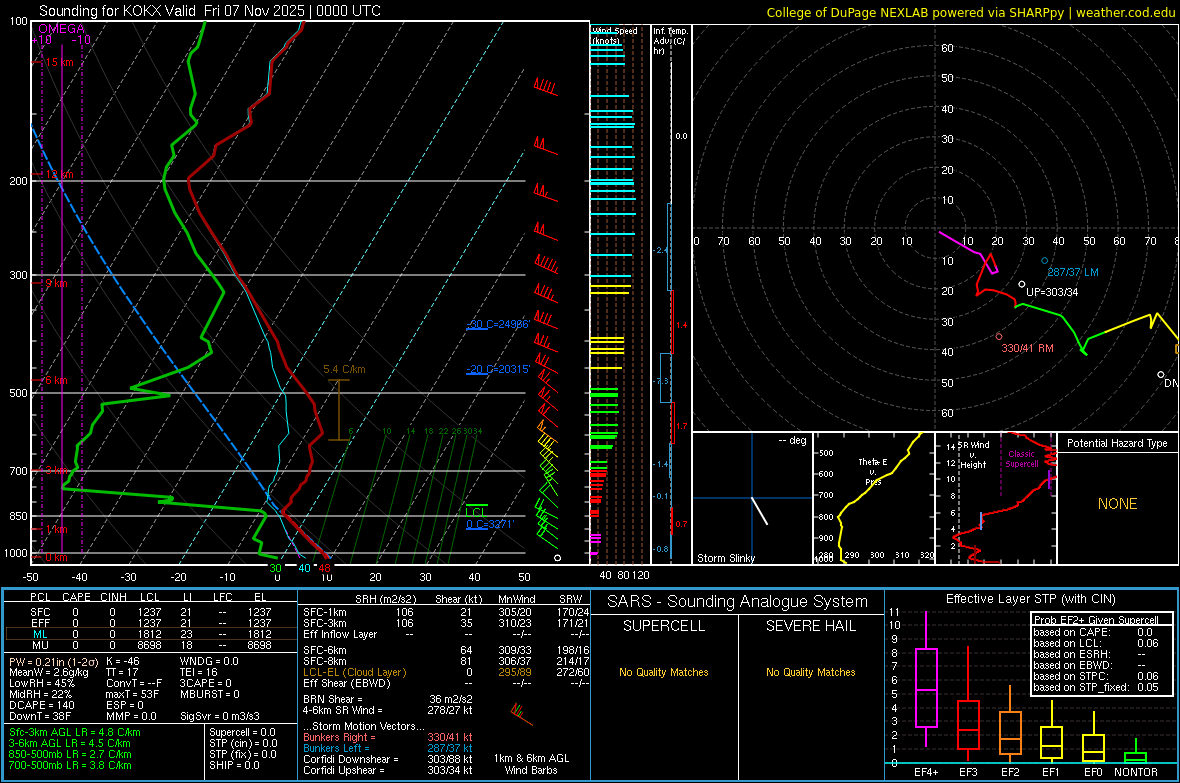Click the Eff Inflow Layer row label

(340, 634)
